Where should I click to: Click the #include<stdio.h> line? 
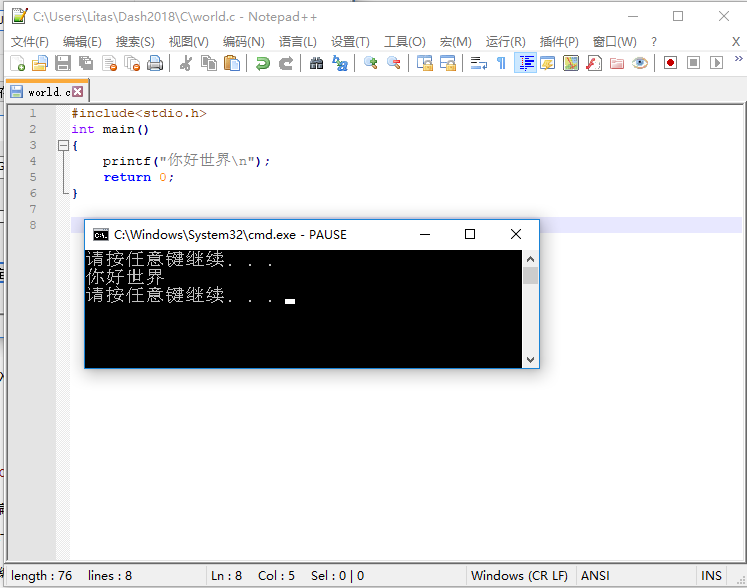click(139, 113)
